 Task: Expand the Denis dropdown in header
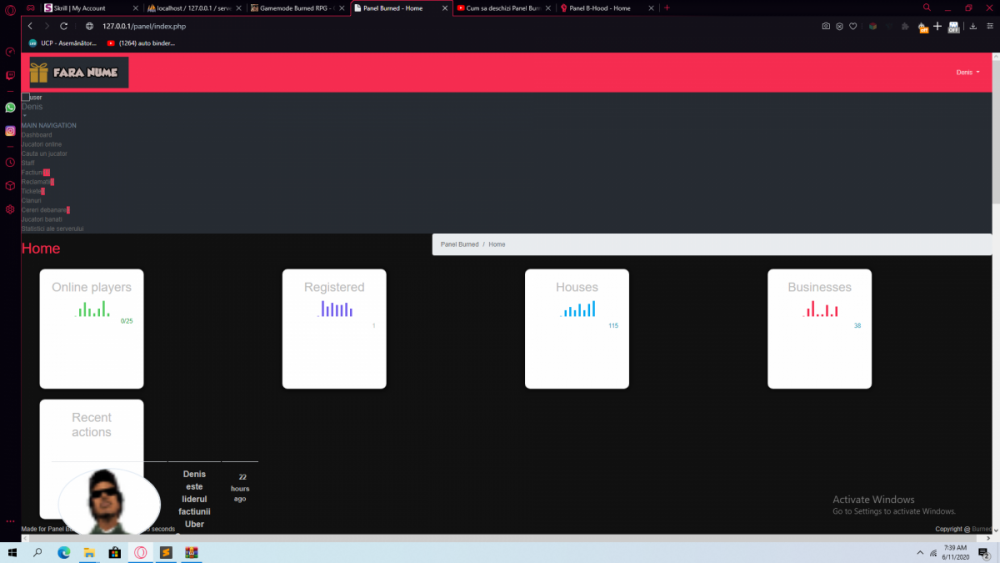967,72
